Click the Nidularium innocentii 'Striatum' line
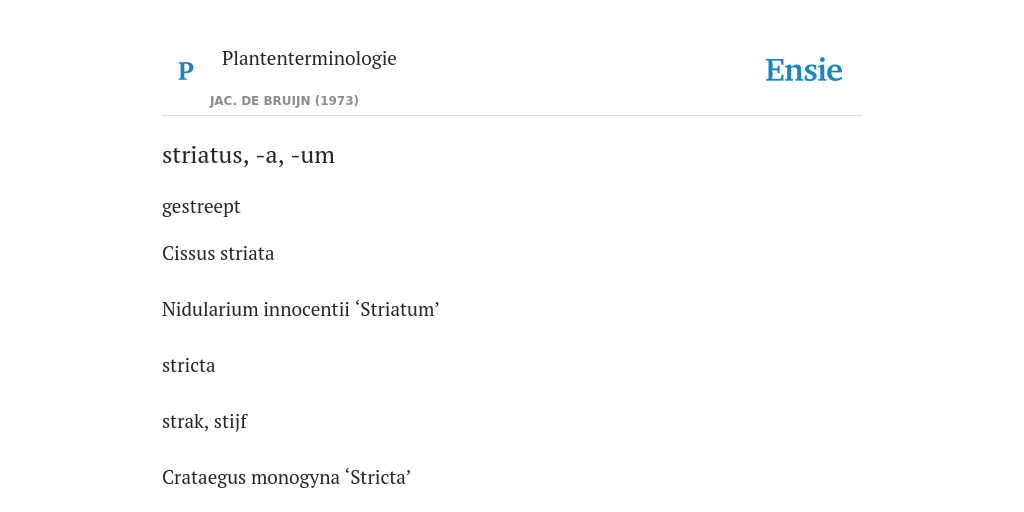The height and width of the screenshot is (512, 1024). coord(300,310)
